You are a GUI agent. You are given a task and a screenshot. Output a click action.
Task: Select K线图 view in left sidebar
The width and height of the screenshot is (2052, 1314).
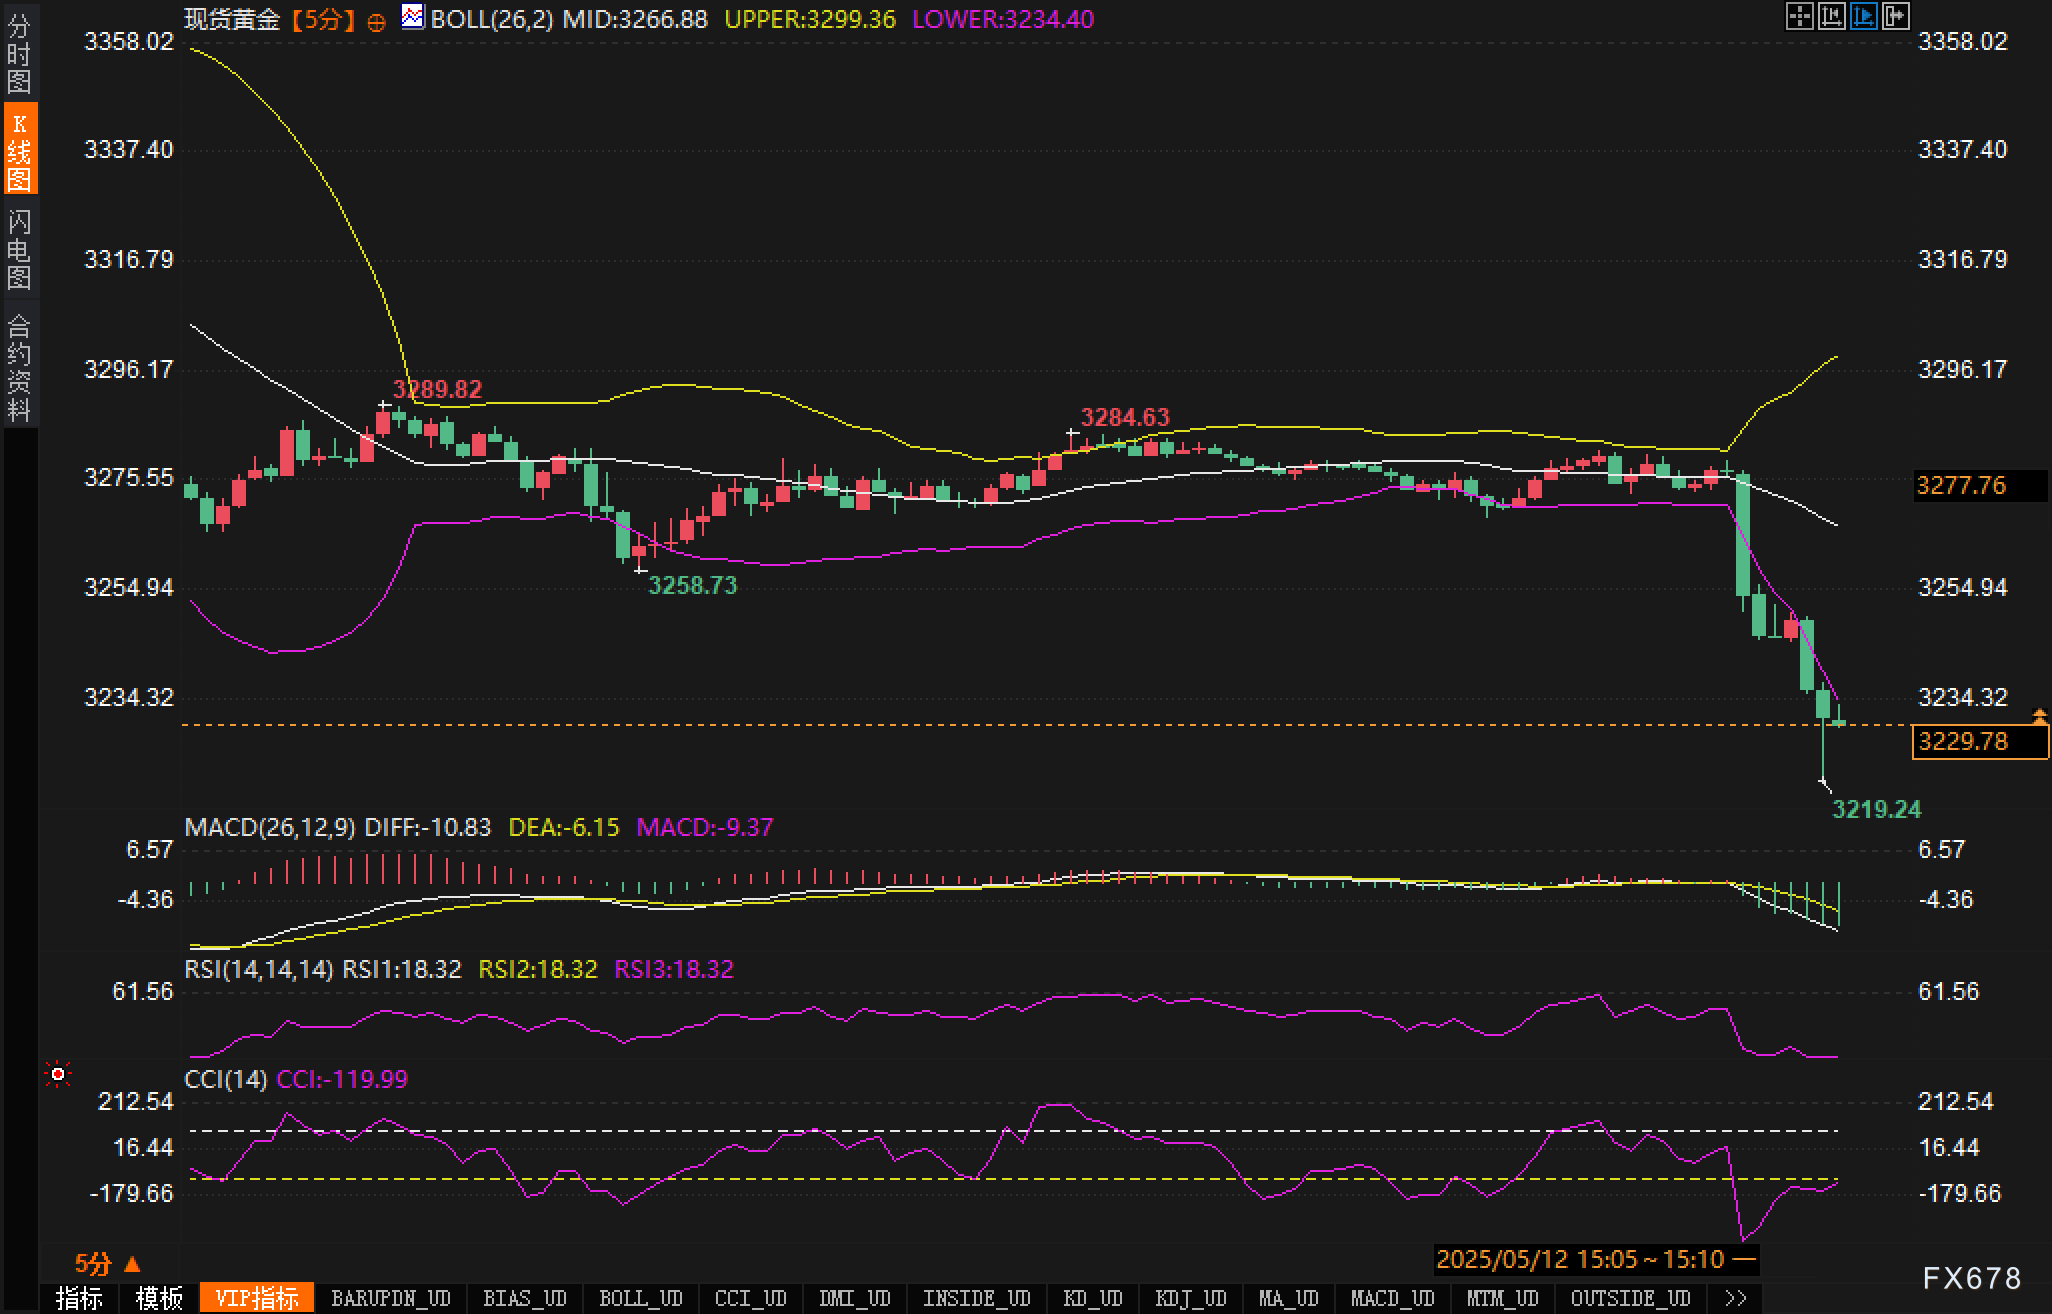19,150
